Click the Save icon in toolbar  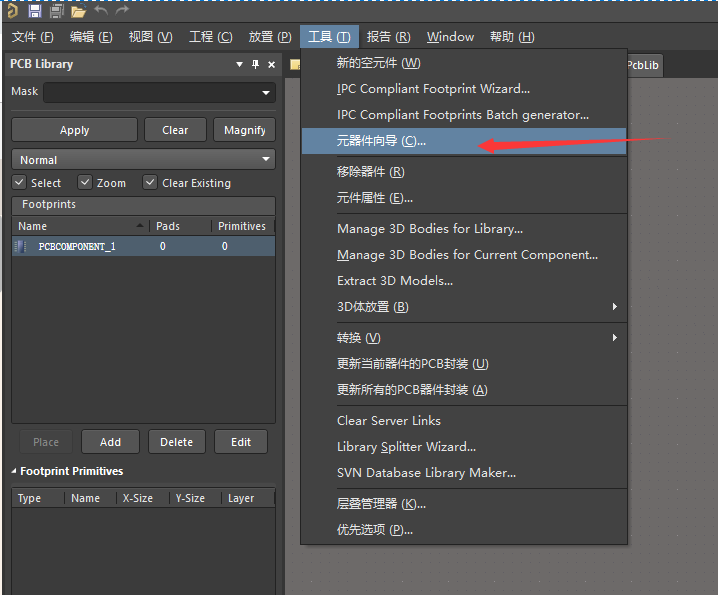click(x=35, y=11)
